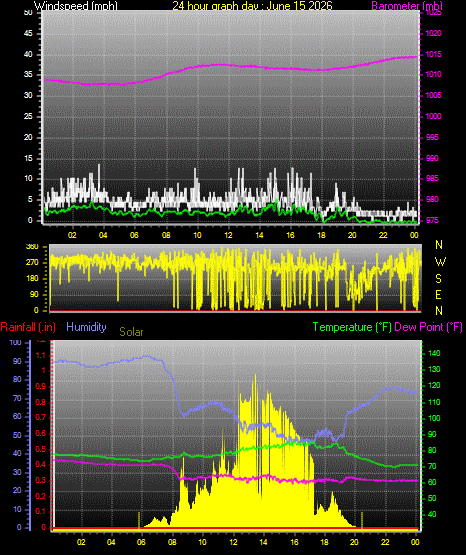Click hour 18 under the windspeed chart
The height and width of the screenshot is (555, 466).
point(321,235)
